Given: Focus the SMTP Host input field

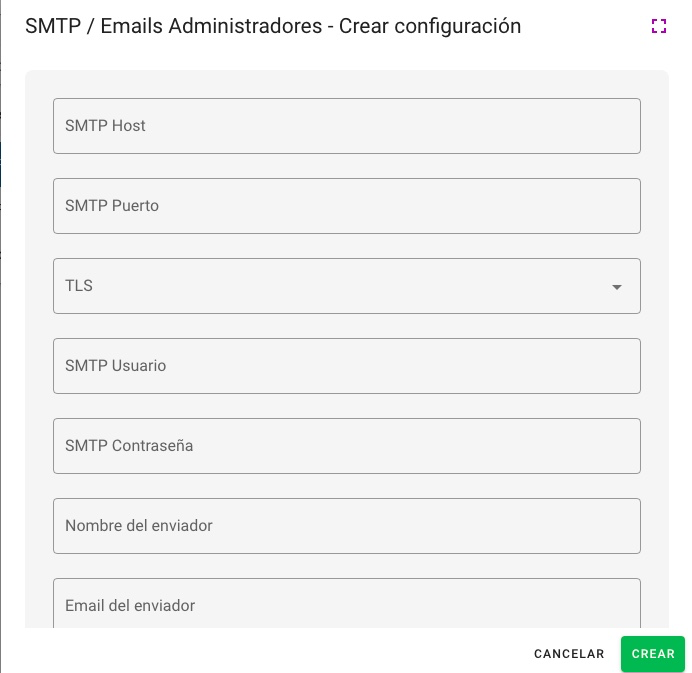Looking at the screenshot, I should click(346, 126).
